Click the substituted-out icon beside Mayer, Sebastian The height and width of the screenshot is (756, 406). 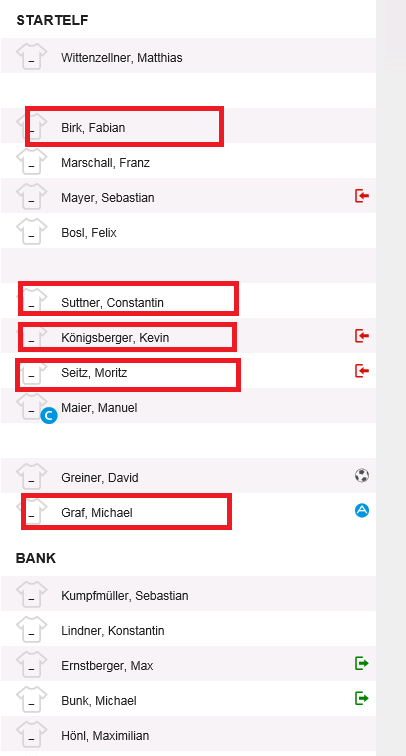click(362, 196)
